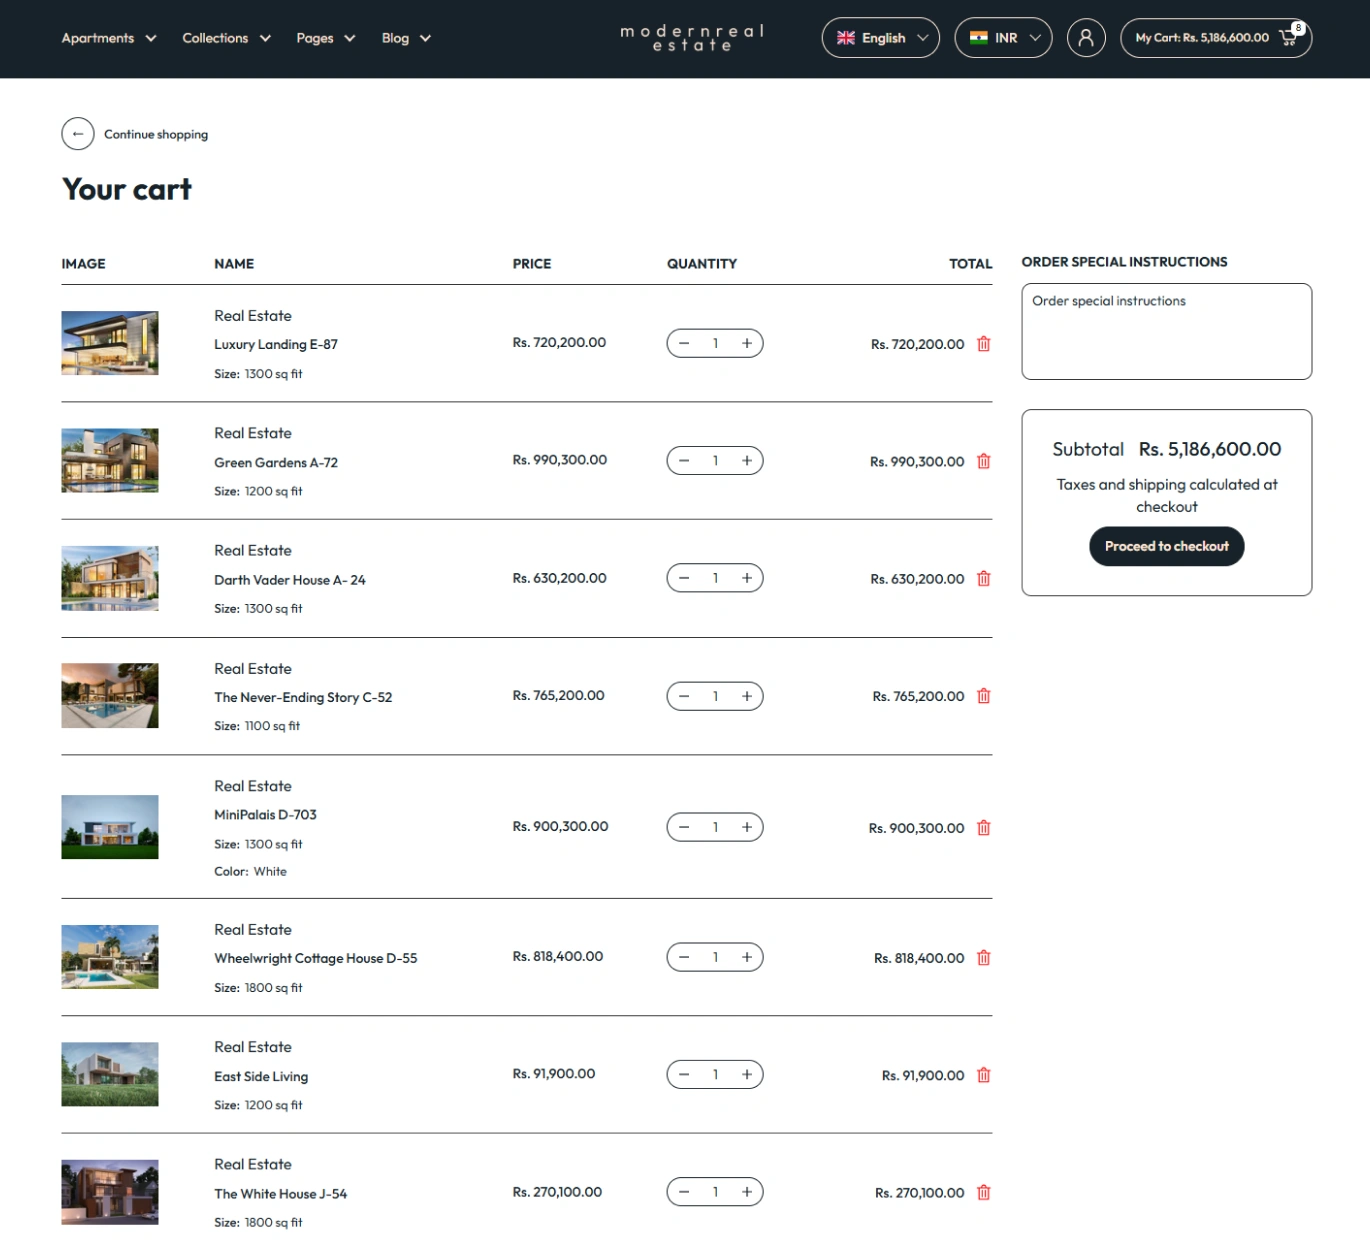Click the back arrow to continue shopping
The width and height of the screenshot is (1370, 1240).
point(78,134)
